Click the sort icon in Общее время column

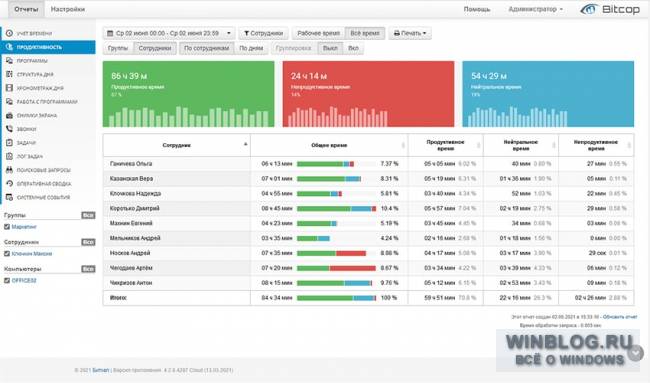pyautogui.click(x=403, y=145)
